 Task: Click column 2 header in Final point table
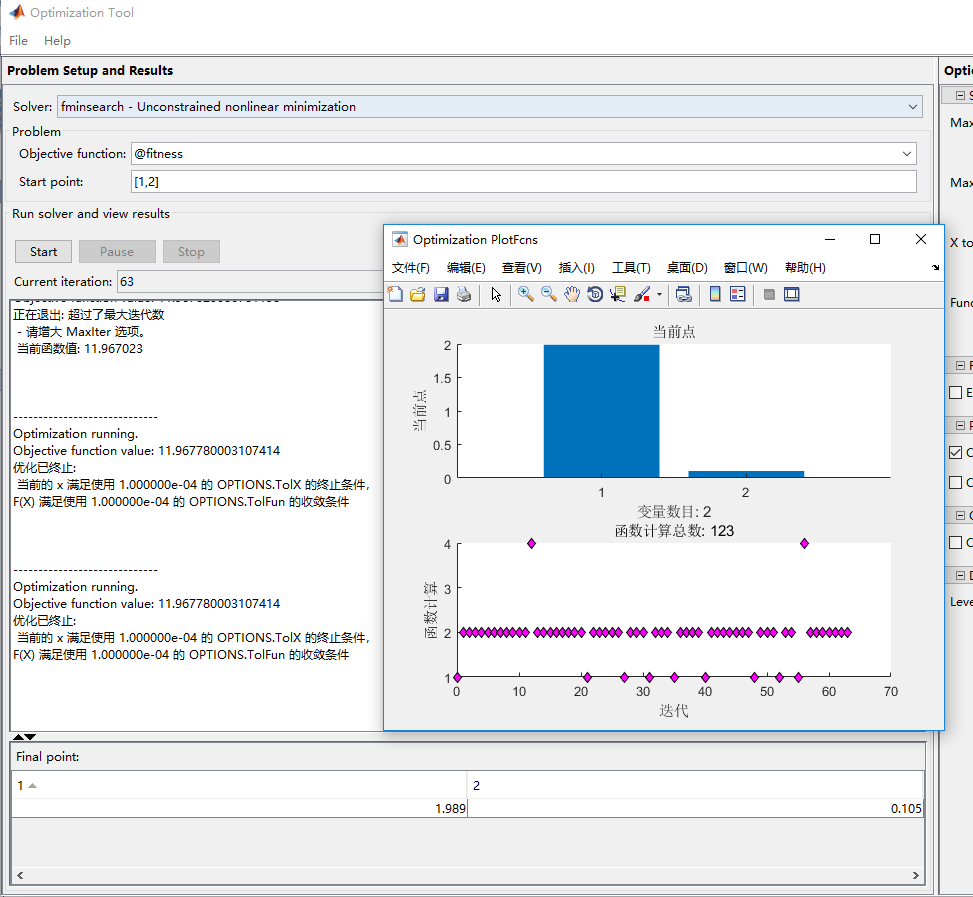coord(696,785)
